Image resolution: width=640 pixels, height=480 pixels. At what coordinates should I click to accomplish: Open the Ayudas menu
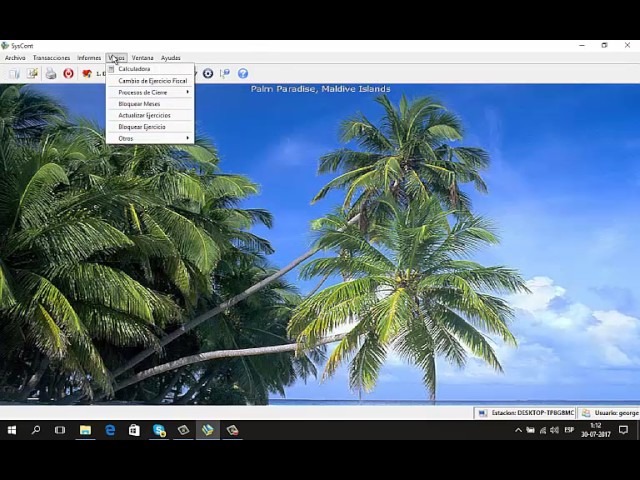click(x=171, y=58)
